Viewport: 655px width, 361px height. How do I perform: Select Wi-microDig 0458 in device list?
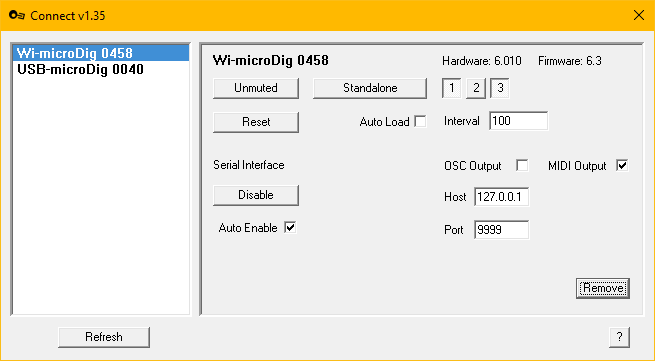(101, 53)
